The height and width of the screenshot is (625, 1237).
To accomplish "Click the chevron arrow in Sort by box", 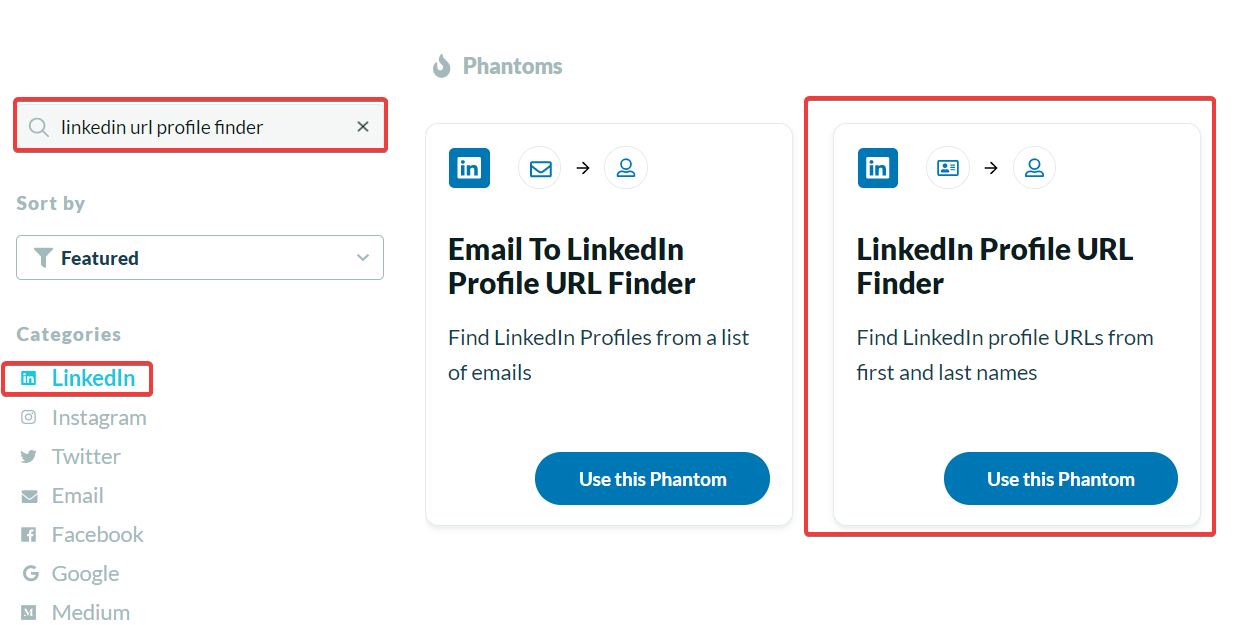I will coord(363,258).
